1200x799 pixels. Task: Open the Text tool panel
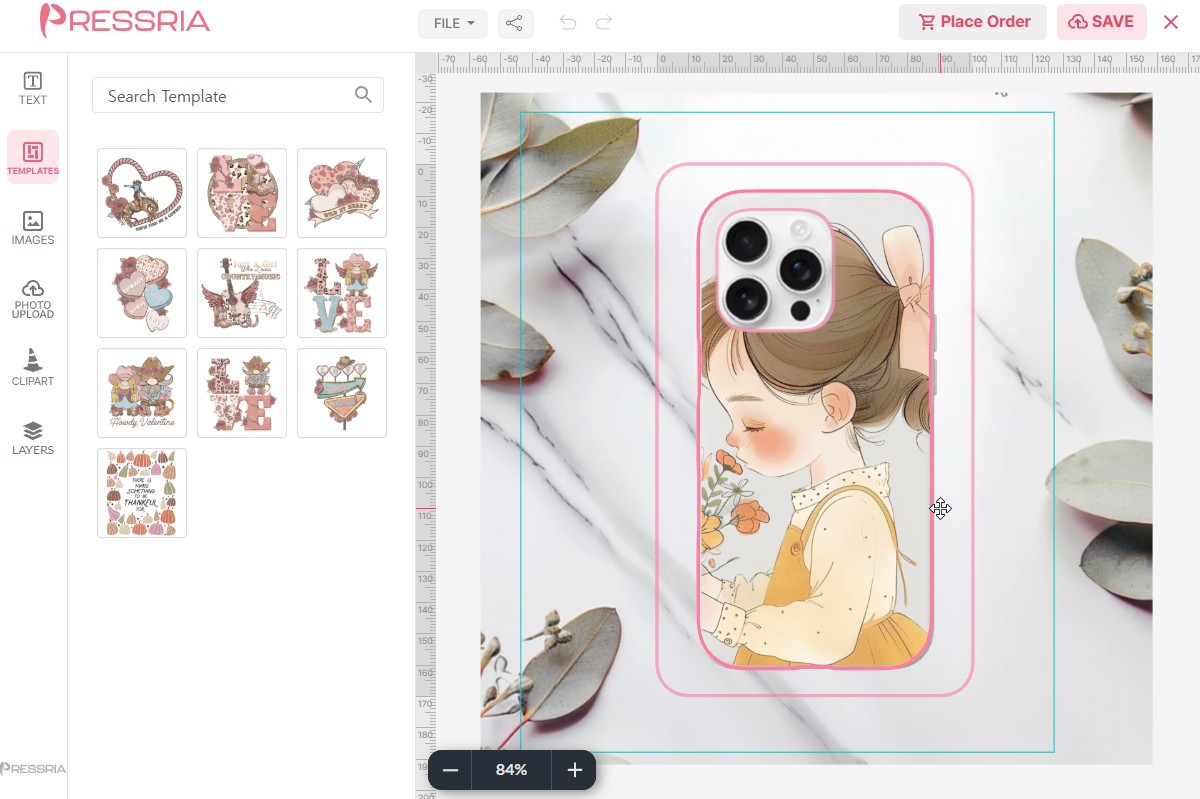tap(33, 89)
